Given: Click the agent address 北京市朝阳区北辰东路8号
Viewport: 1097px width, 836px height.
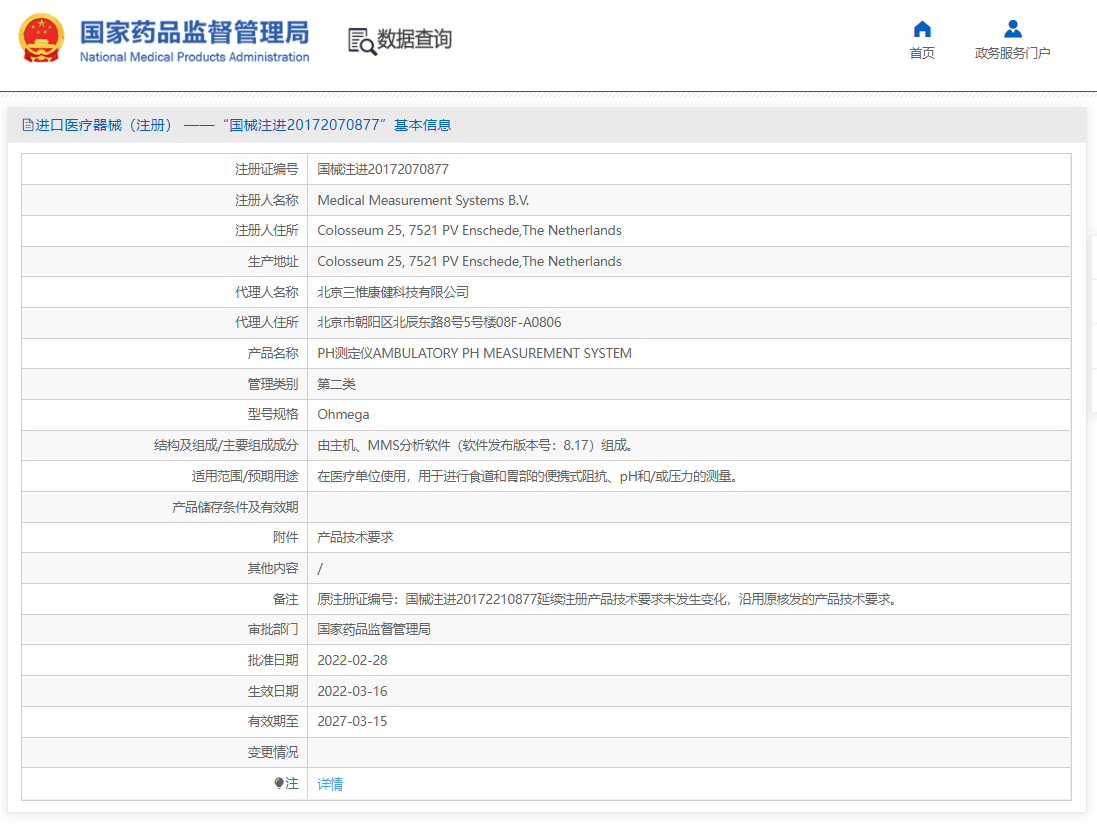Looking at the screenshot, I should tap(439, 323).
